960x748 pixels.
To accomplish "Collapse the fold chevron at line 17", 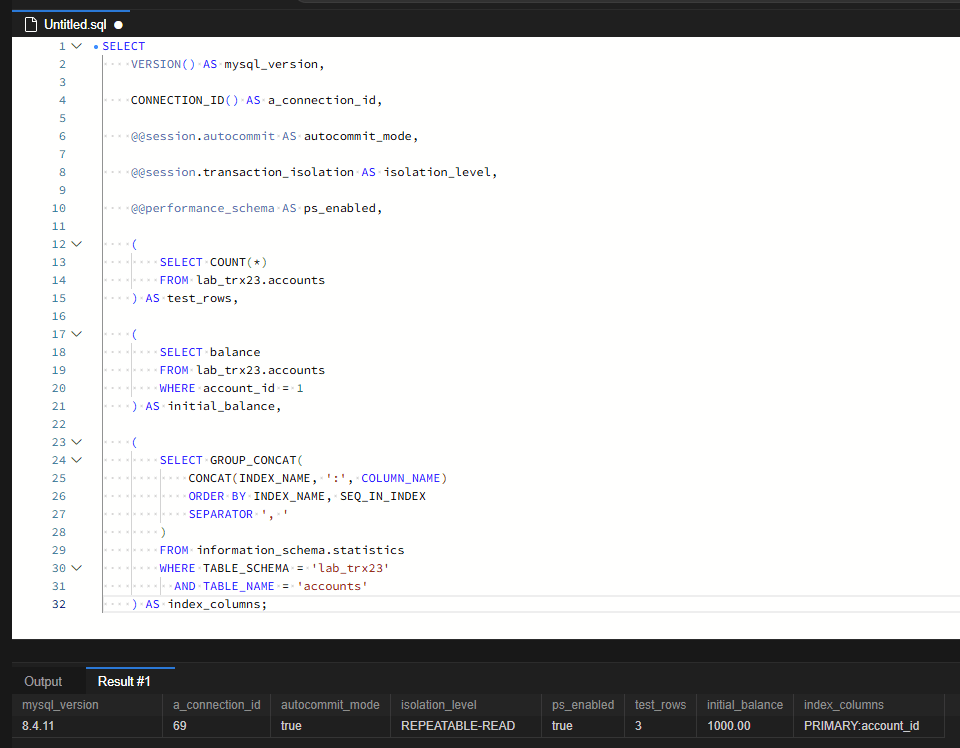I will (77, 334).
